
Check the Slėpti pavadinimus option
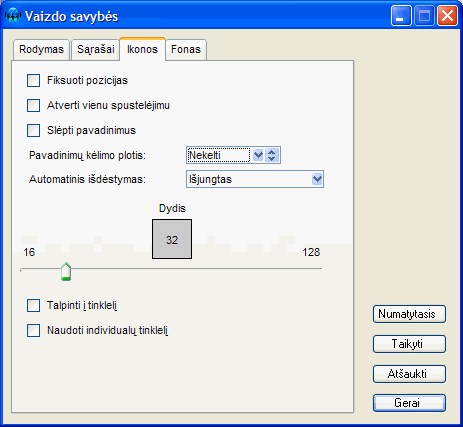[33, 130]
